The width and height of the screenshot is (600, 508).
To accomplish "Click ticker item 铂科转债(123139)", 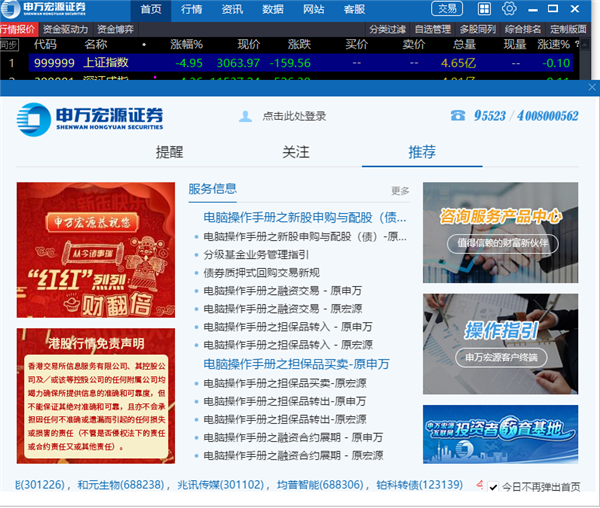I will pos(419,485).
